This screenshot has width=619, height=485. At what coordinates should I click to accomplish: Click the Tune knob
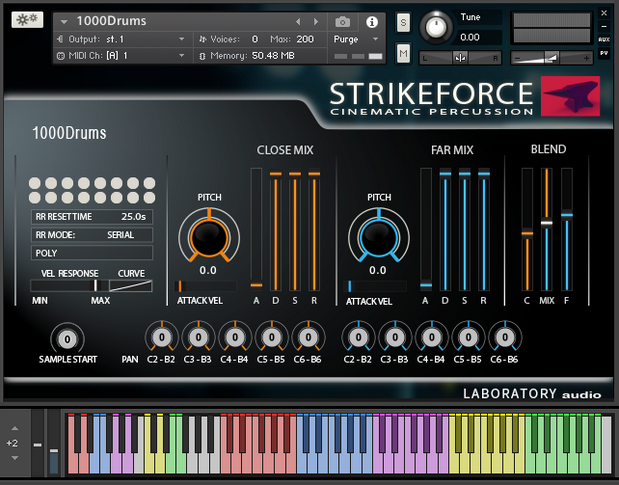coord(436,27)
